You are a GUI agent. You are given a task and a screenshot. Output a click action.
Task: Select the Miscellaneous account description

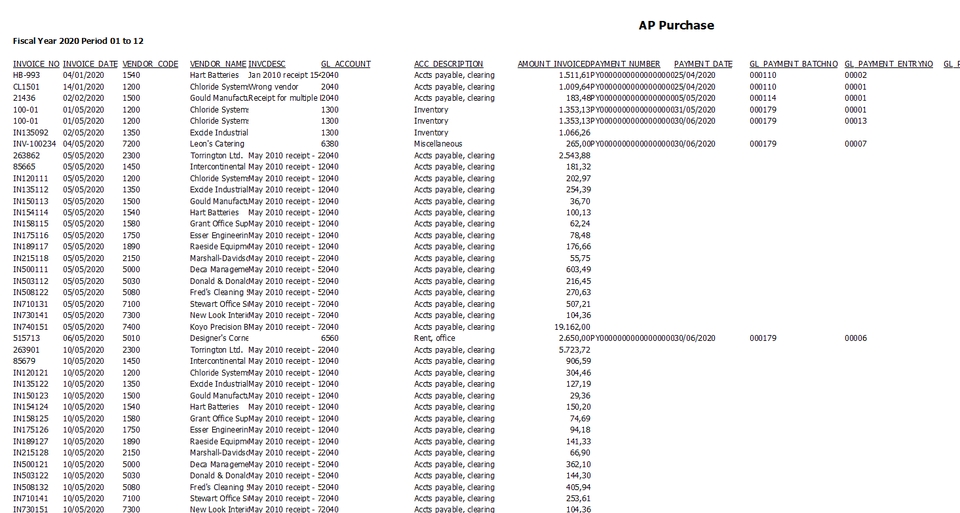click(438, 144)
